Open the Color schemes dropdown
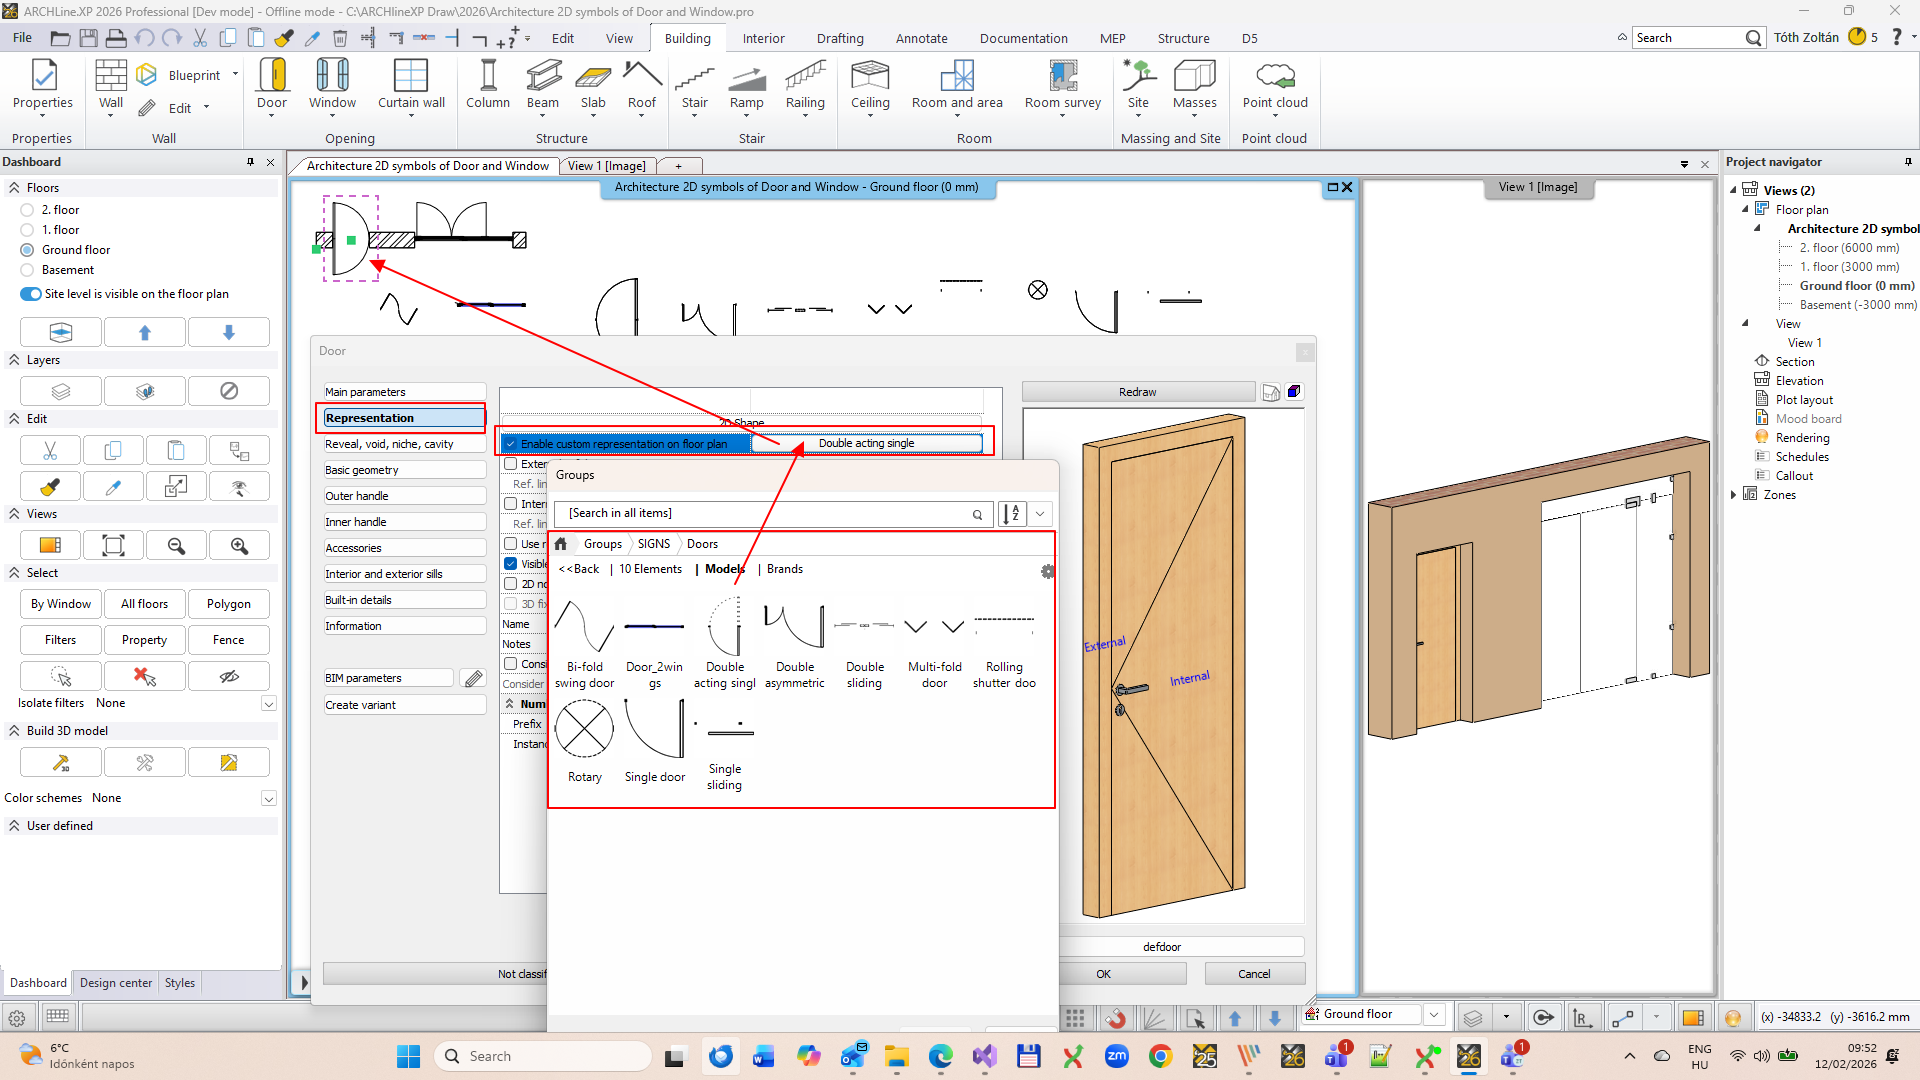The height and width of the screenshot is (1080, 1920). coord(268,798)
